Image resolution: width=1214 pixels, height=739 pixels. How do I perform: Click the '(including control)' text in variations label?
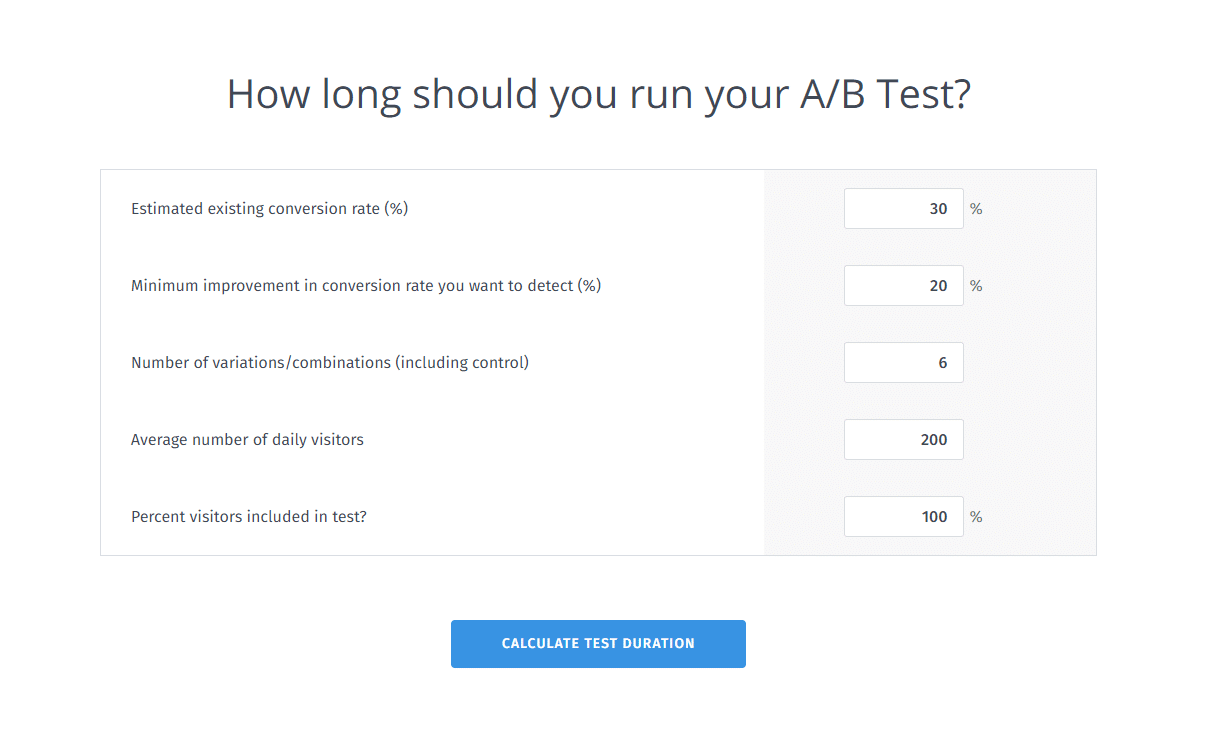tap(462, 363)
